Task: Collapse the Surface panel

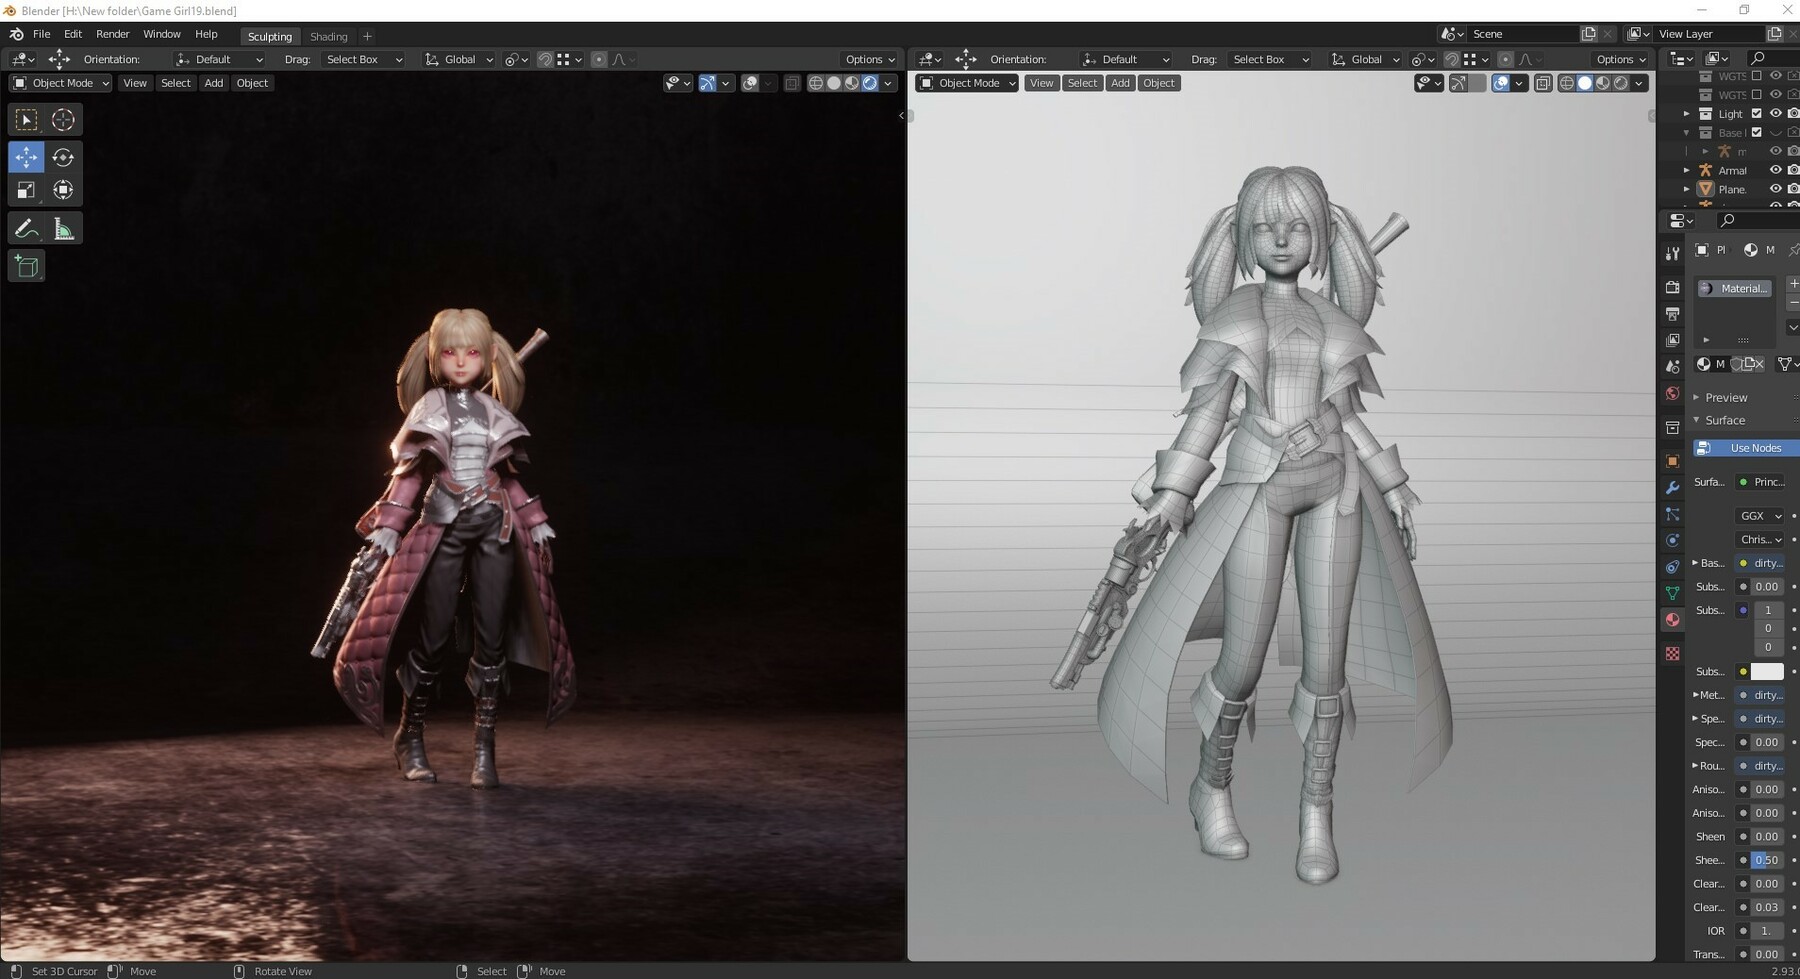Action: (1724, 420)
